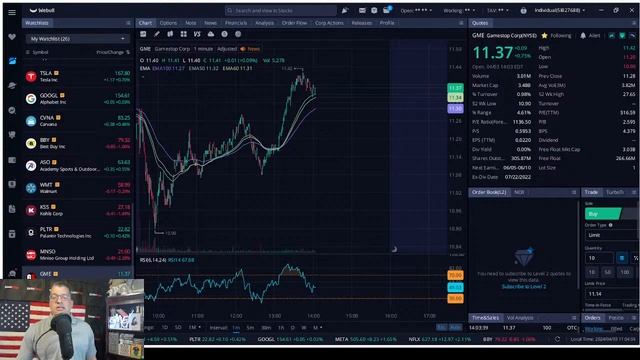
Task: Select the 5D range button
Action: 178,327
